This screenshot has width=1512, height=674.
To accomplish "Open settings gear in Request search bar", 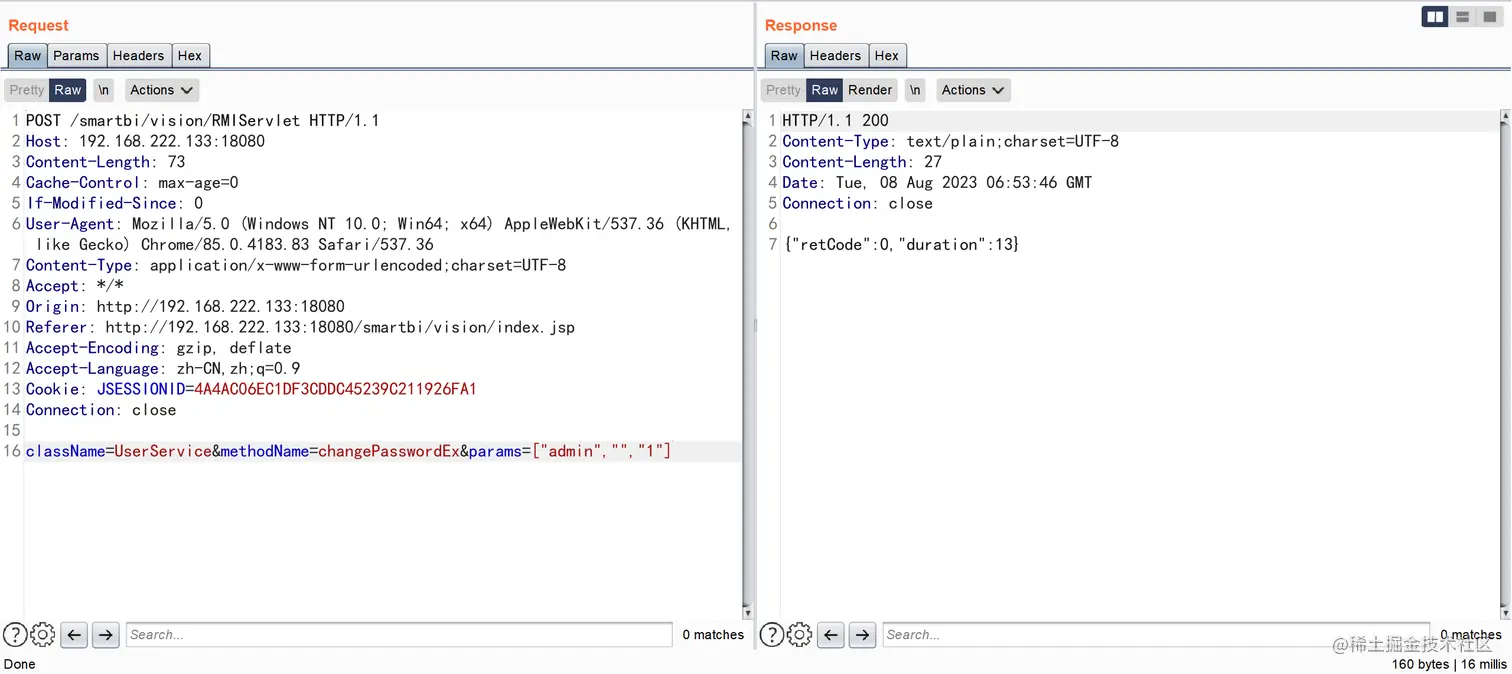I will (42, 634).
